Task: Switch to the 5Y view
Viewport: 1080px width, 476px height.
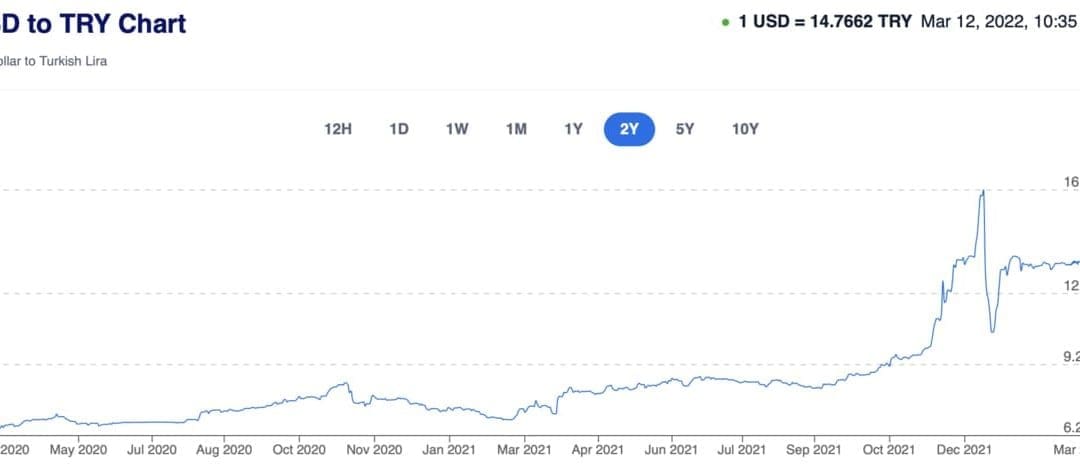Action: pyautogui.click(x=684, y=129)
